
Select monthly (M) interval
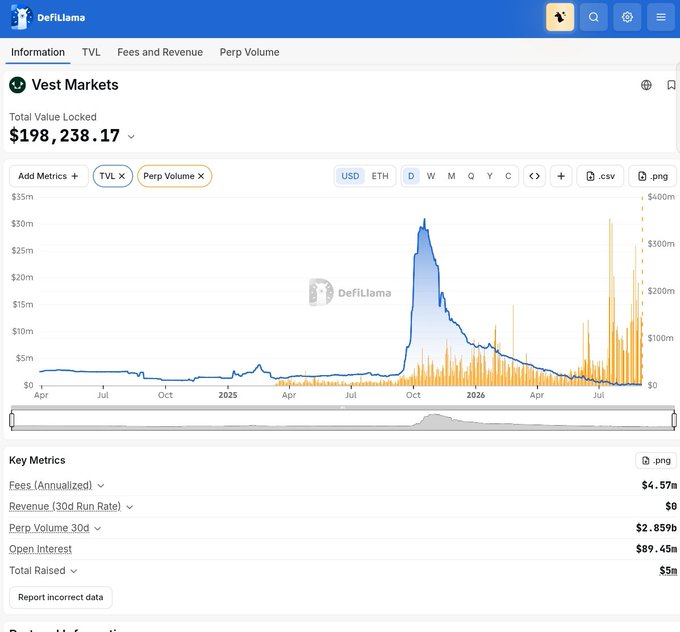451,176
